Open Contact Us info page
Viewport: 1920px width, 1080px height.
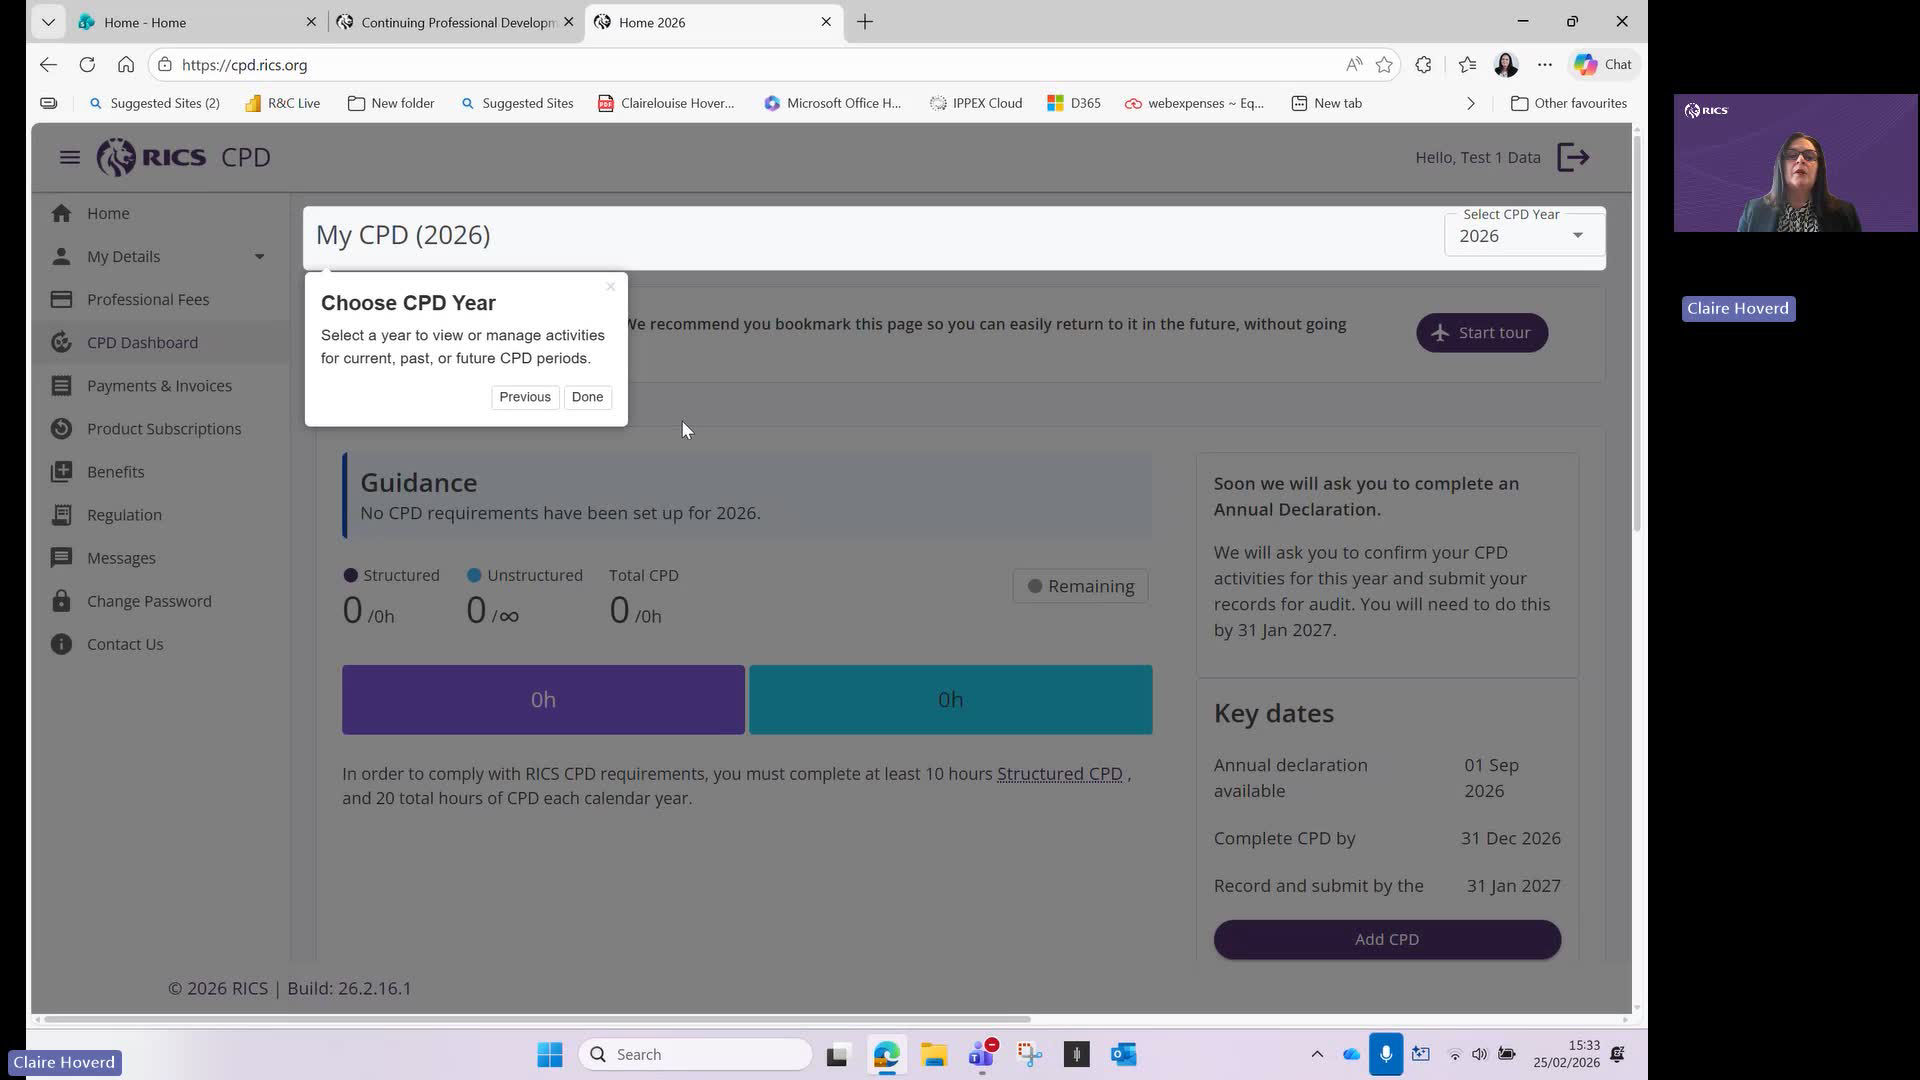125,644
